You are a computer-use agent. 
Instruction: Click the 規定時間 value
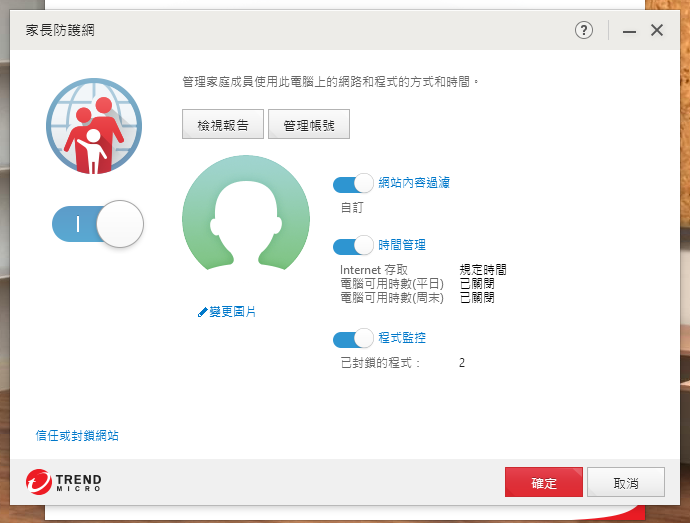tap(483, 269)
